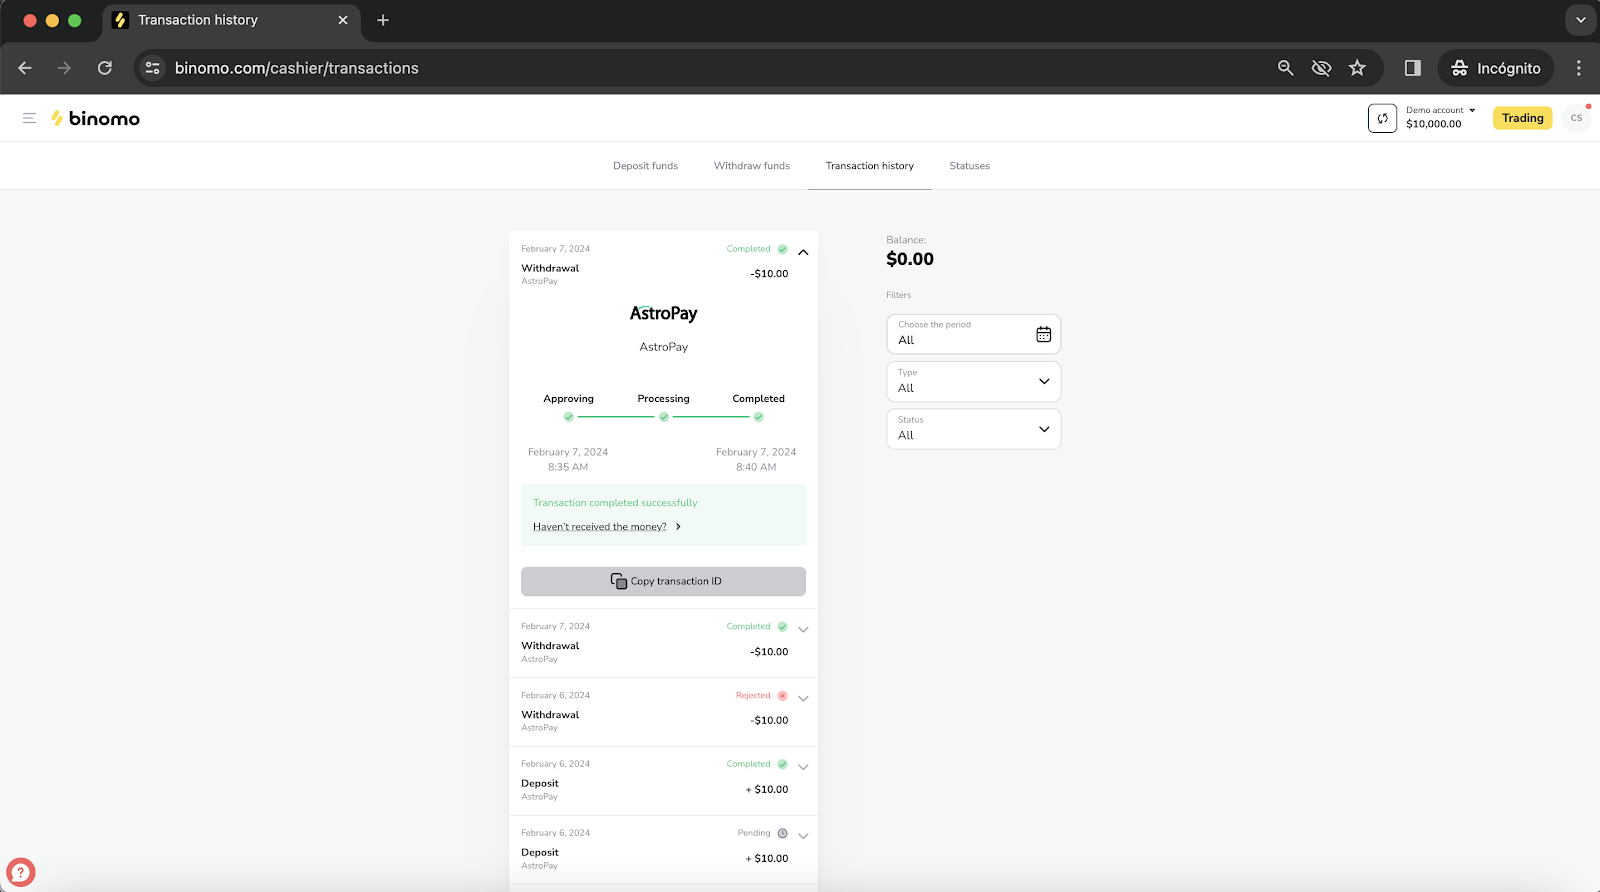Open the binomo hamburger side menu

point(29,118)
